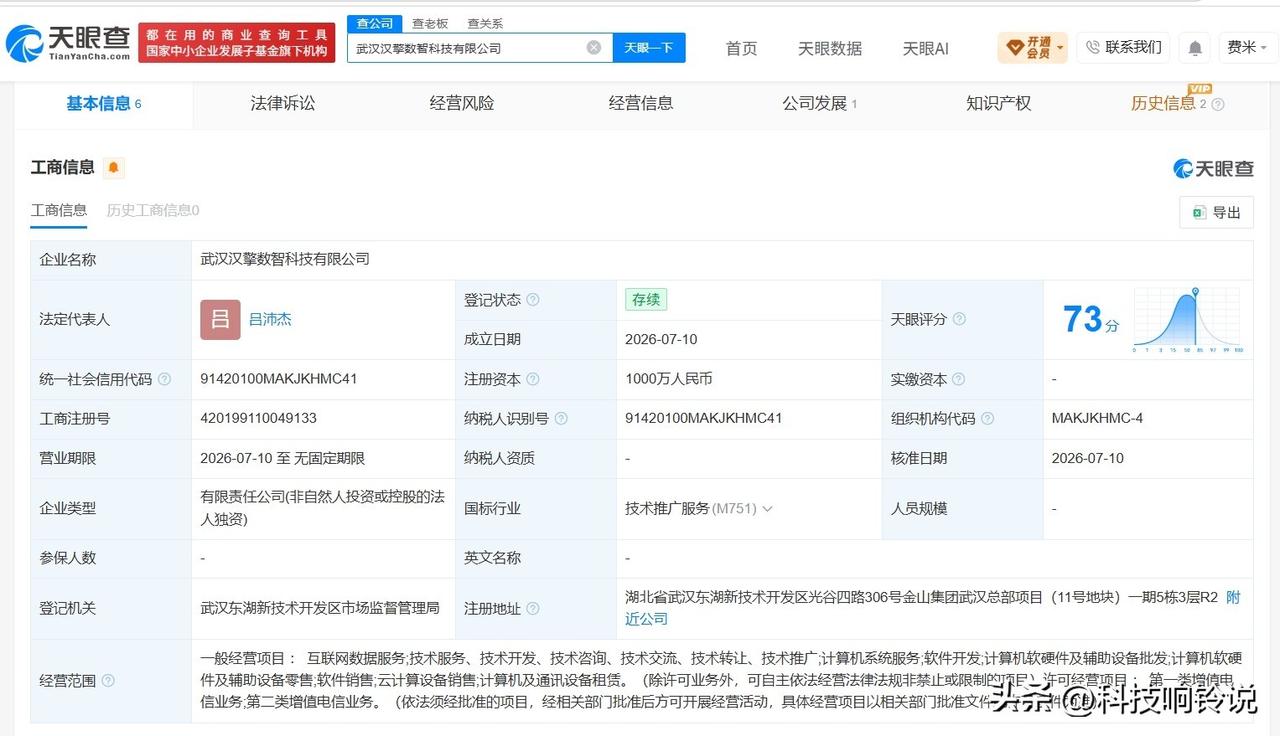Open the 基本信息 tab
Screen dimensions: 1280x736
103,103
